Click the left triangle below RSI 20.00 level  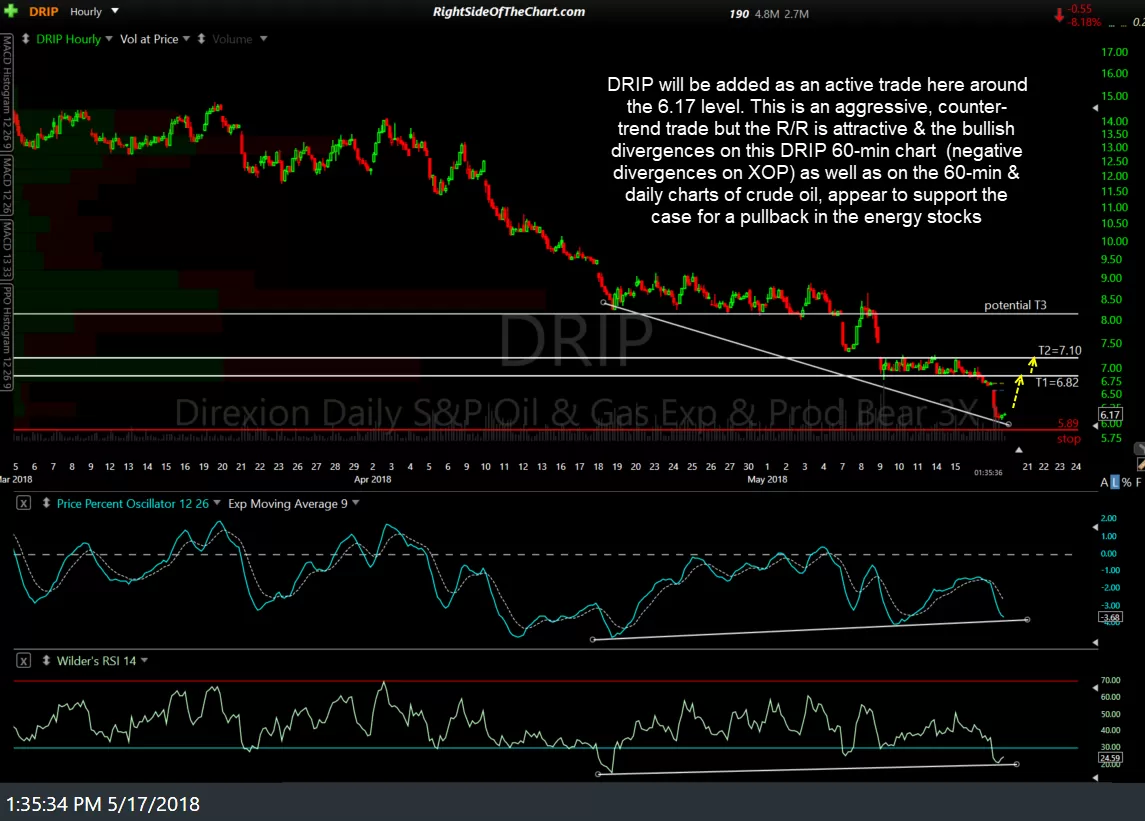pos(1095,778)
